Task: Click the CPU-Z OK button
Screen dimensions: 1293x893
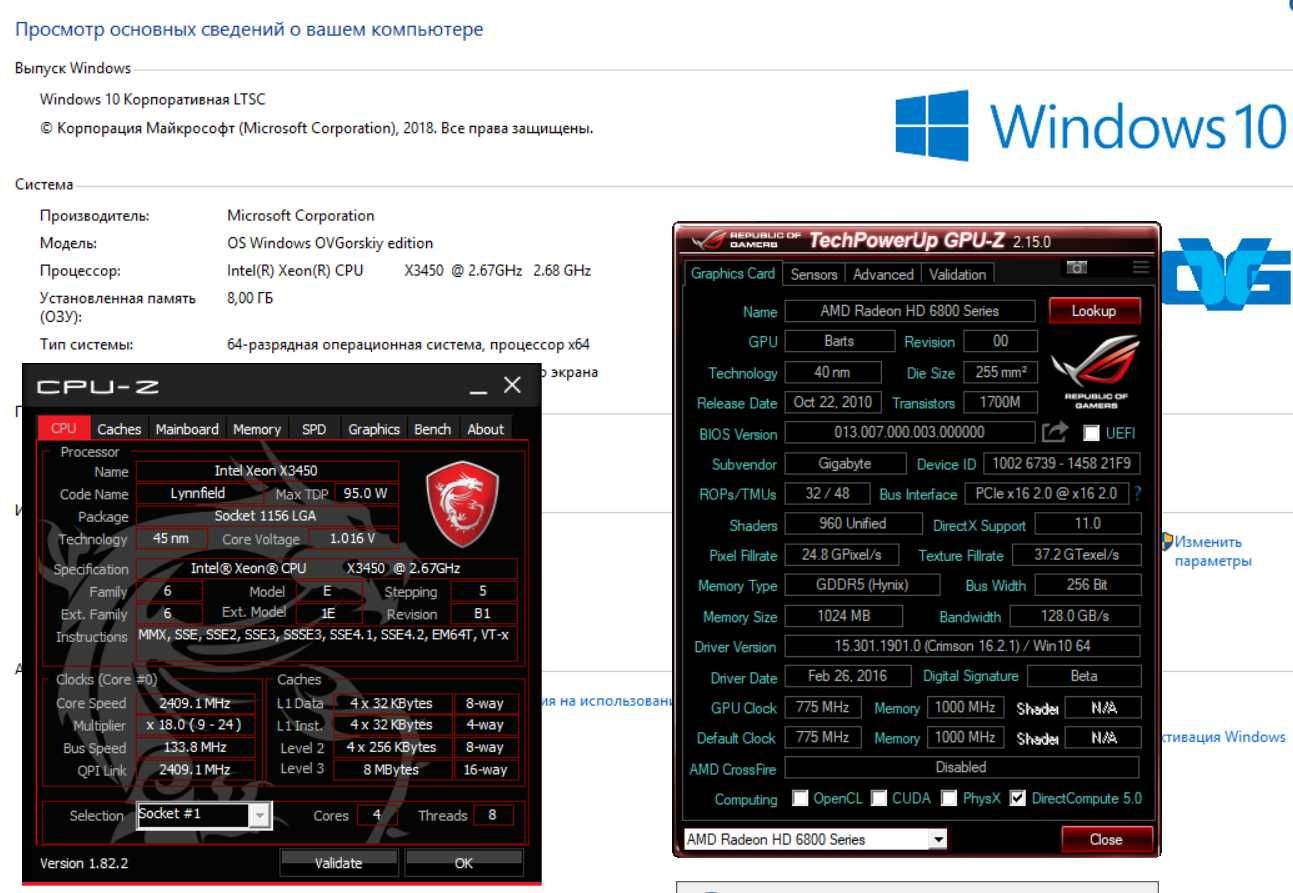Action: (x=464, y=862)
